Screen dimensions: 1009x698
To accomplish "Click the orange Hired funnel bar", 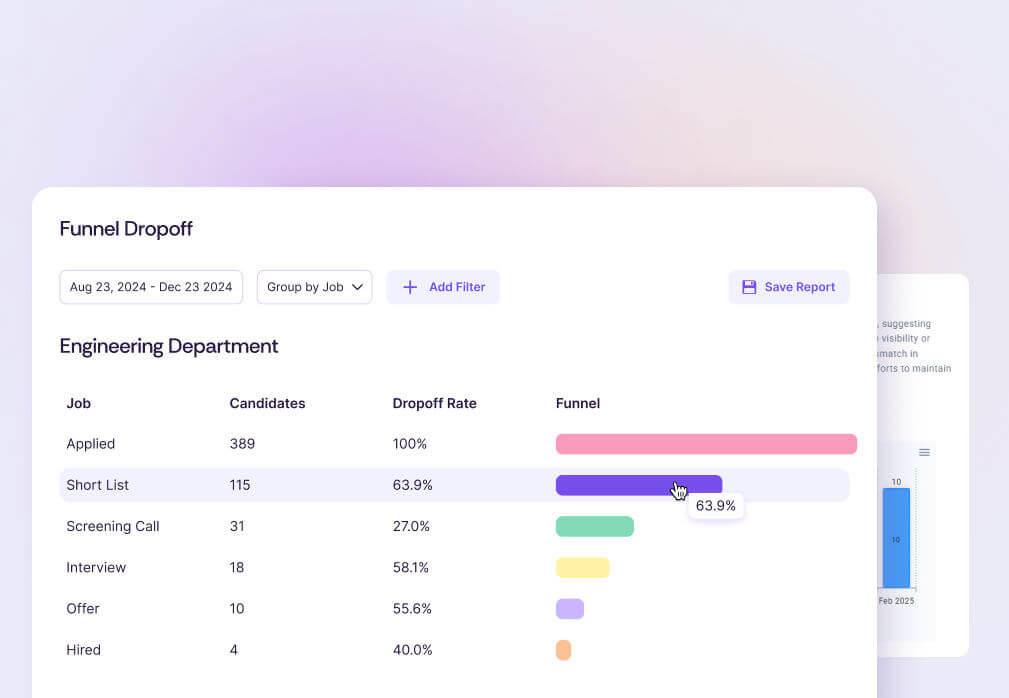I will click(563, 650).
